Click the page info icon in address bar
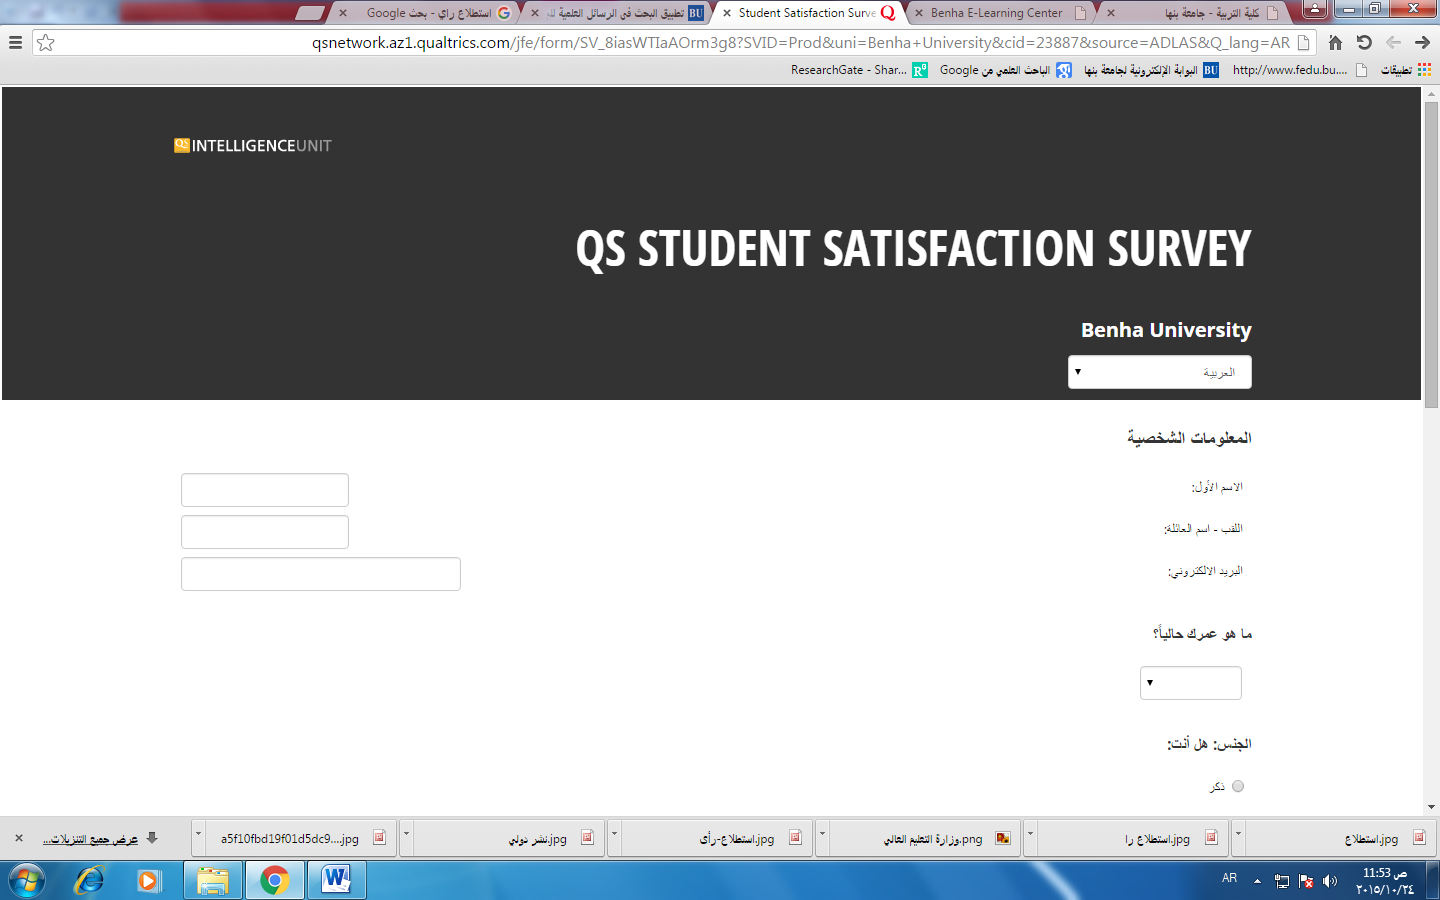Viewport: 1440px width, 900px height. pos(1303,43)
